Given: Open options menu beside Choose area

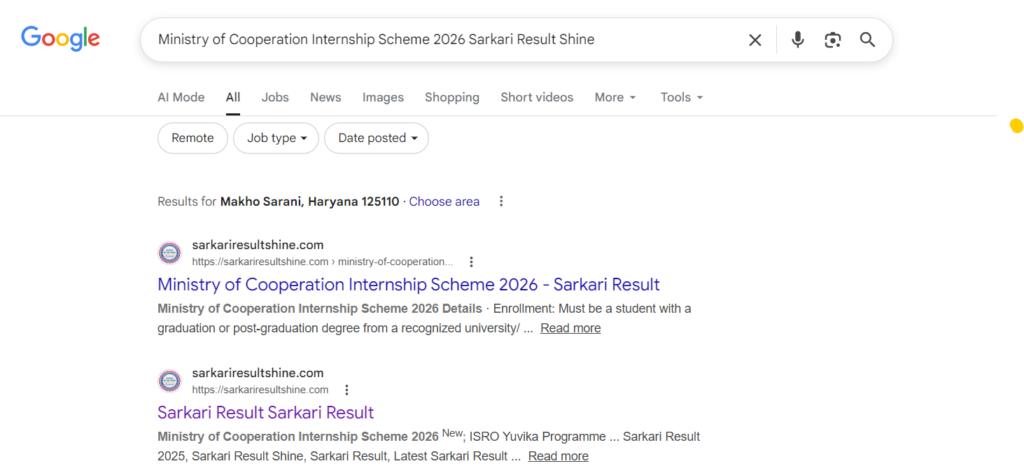Looking at the screenshot, I should coord(501,201).
